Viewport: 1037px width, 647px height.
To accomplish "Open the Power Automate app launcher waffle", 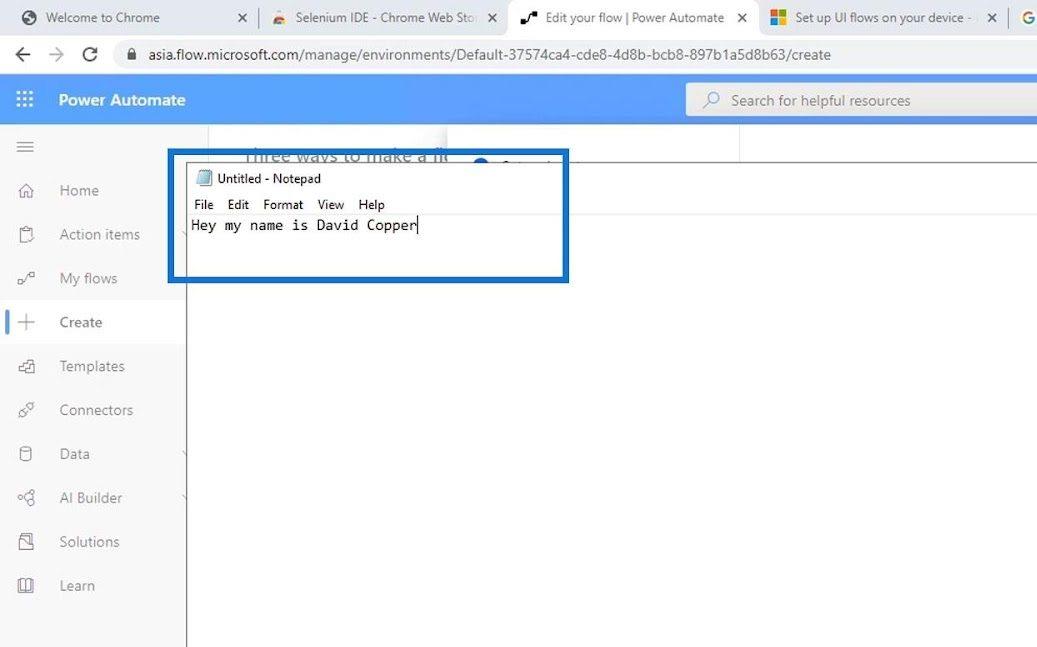I will (x=24, y=99).
